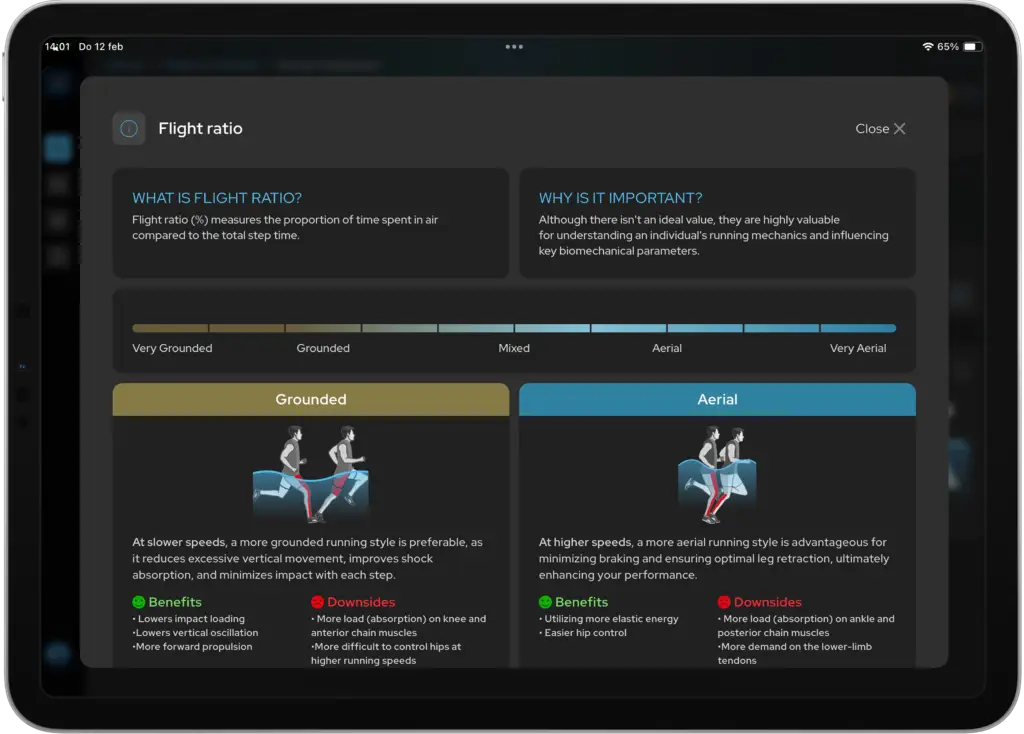Select the Aerial runner illustration
Viewport: 1024px width, 734px height.
(715, 474)
